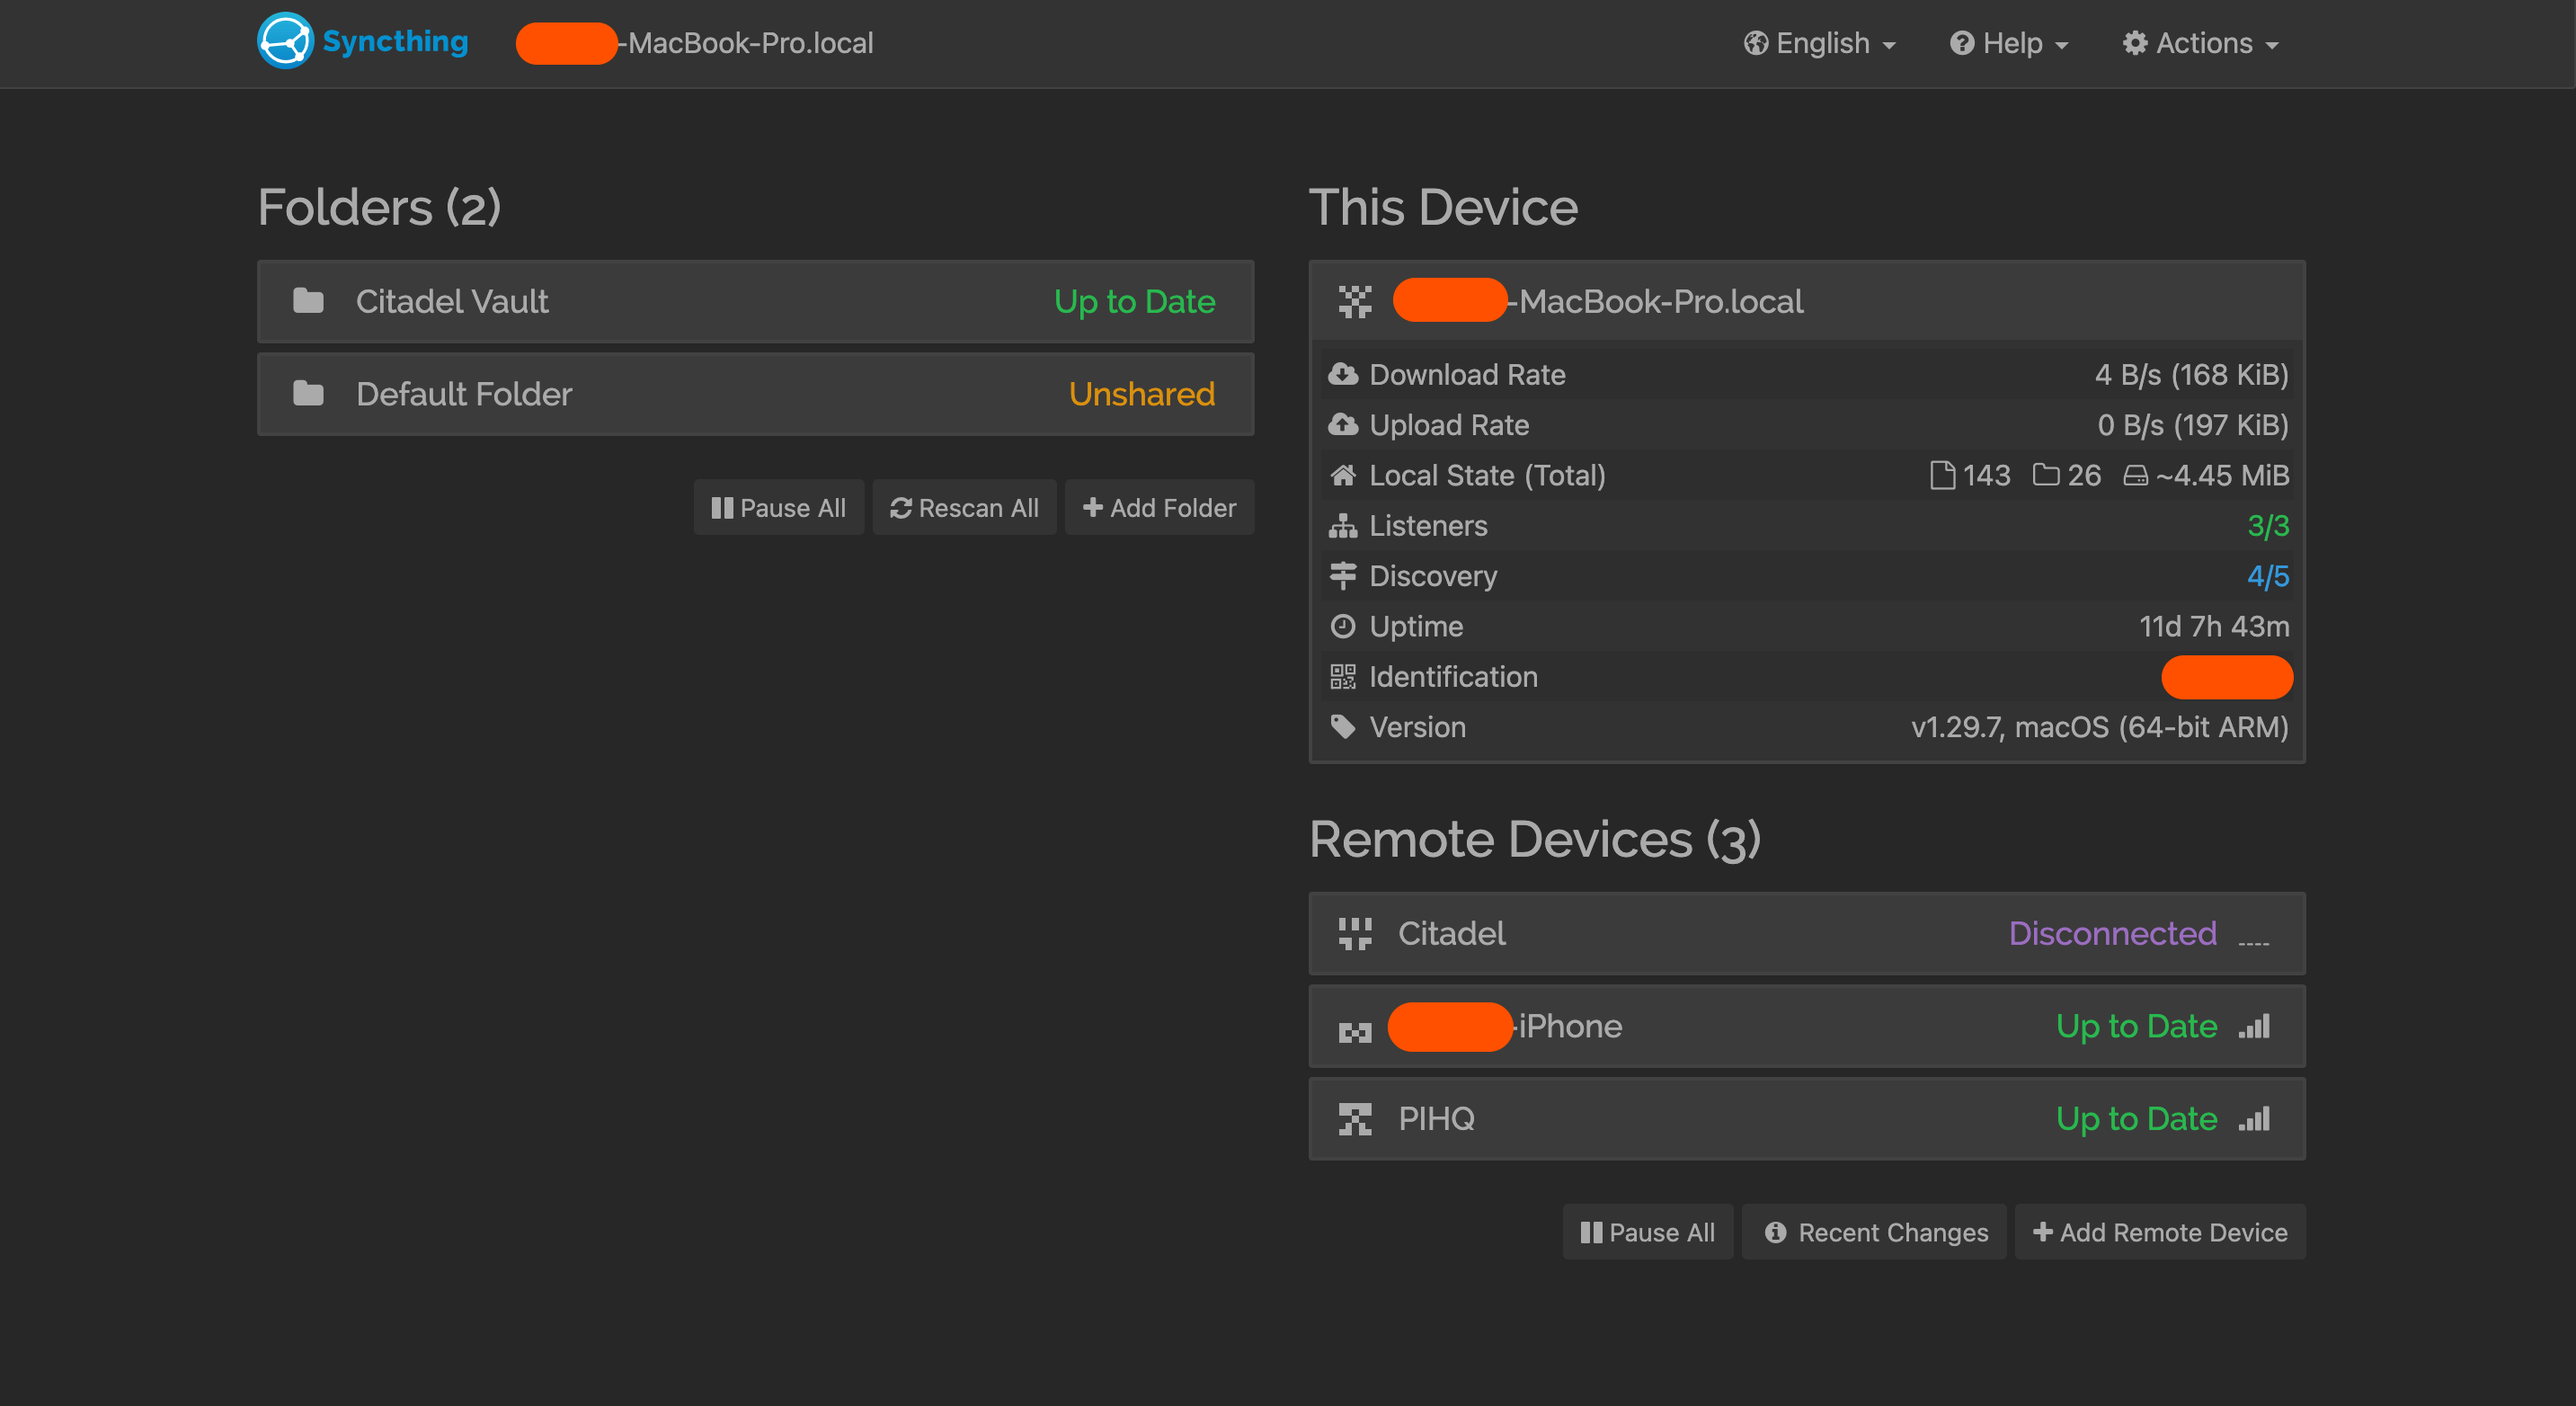Click the PIHQ device identicon
The width and height of the screenshot is (2576, 1406).
point(1355,1119)
